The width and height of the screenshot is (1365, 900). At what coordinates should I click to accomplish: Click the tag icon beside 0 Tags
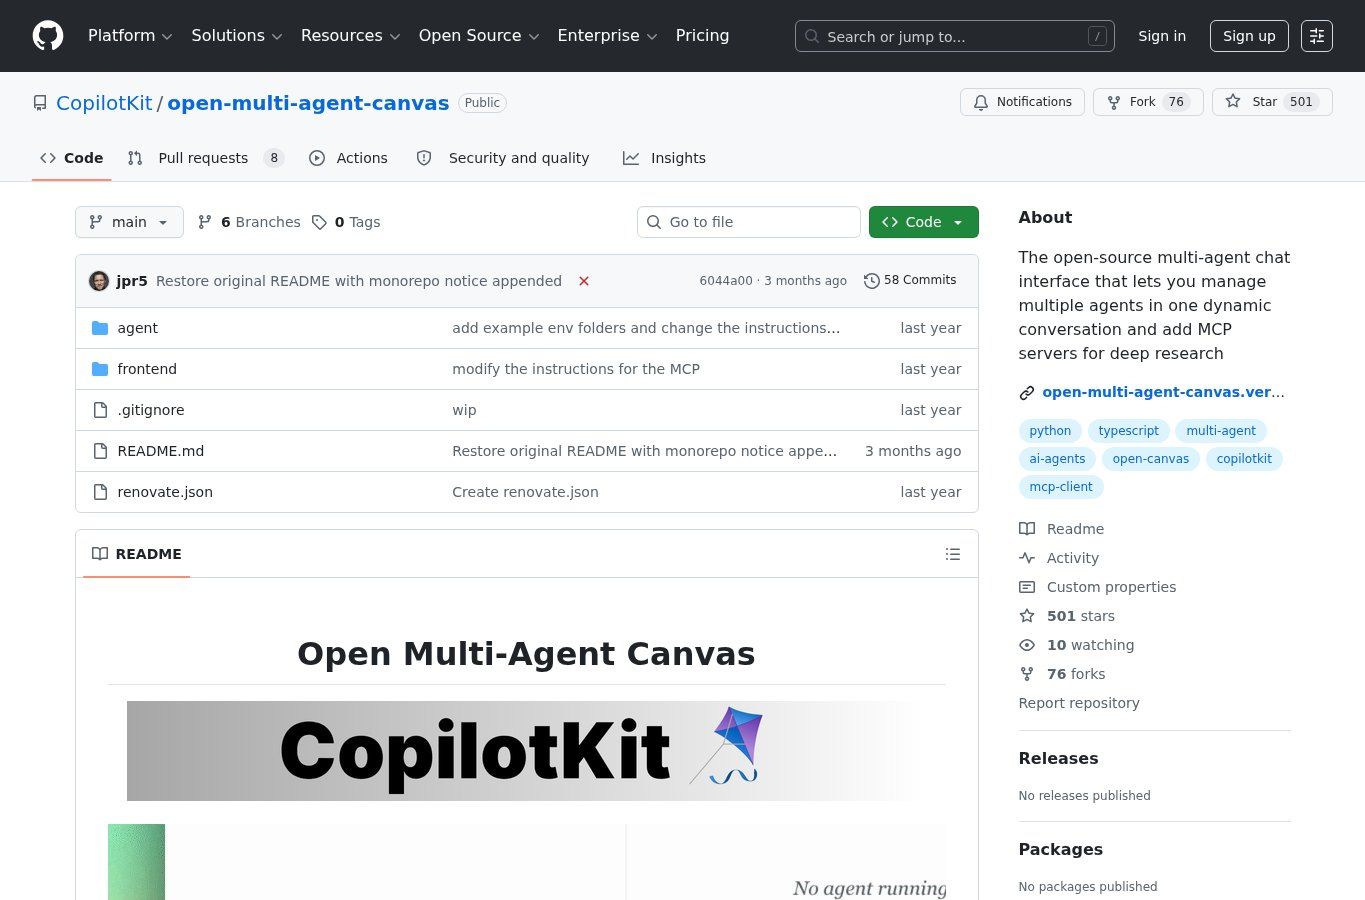point(319,222)
